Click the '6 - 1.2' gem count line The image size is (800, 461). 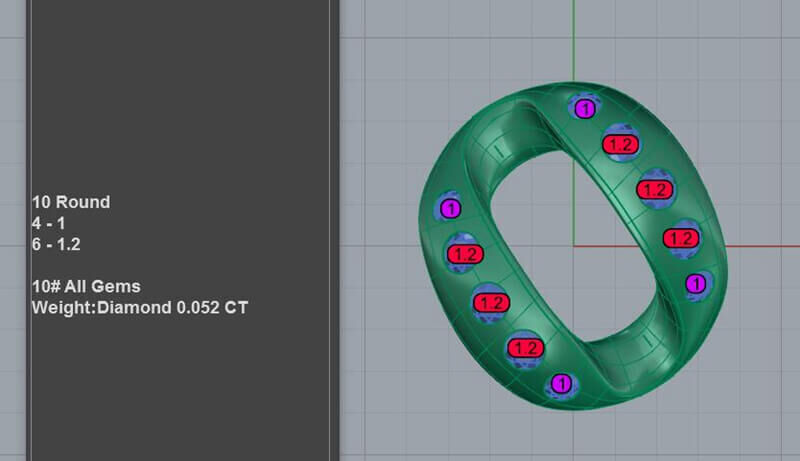56,244
